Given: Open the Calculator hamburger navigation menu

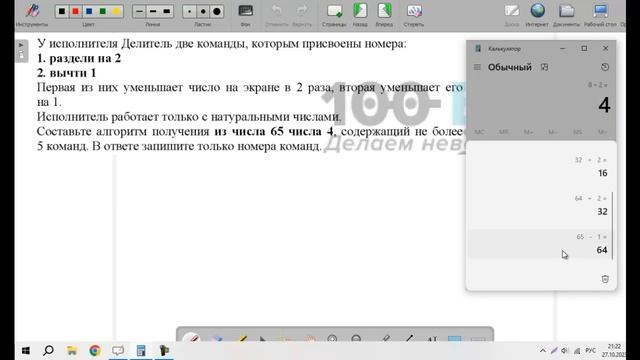Looking at the screenshot, I should (x=477, y=67).
